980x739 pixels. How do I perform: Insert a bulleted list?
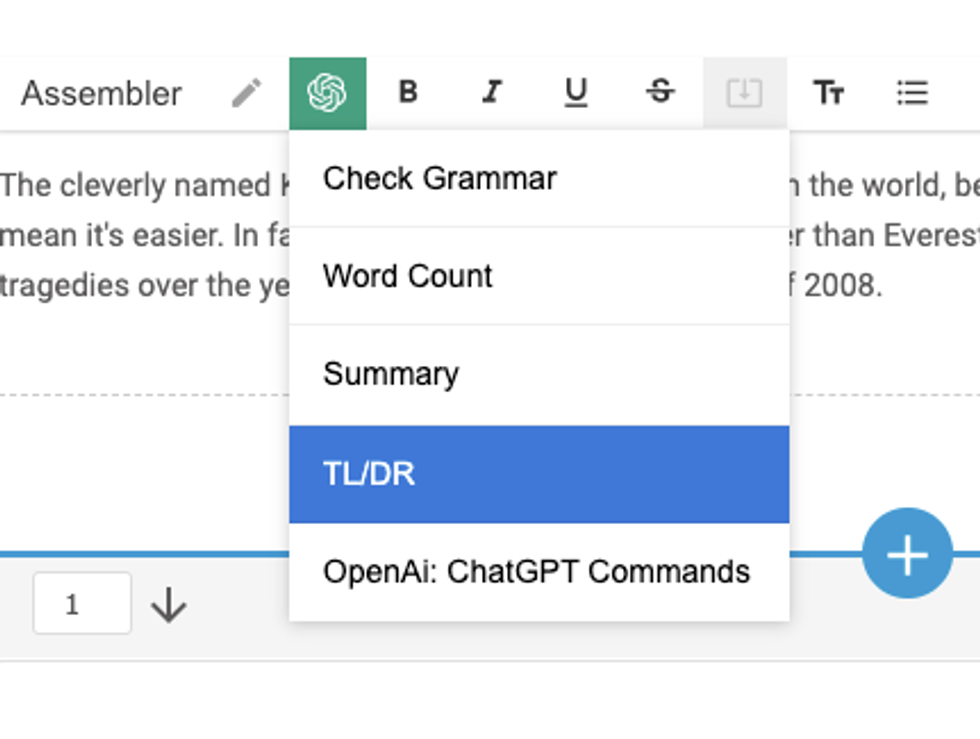pos(912,93)
